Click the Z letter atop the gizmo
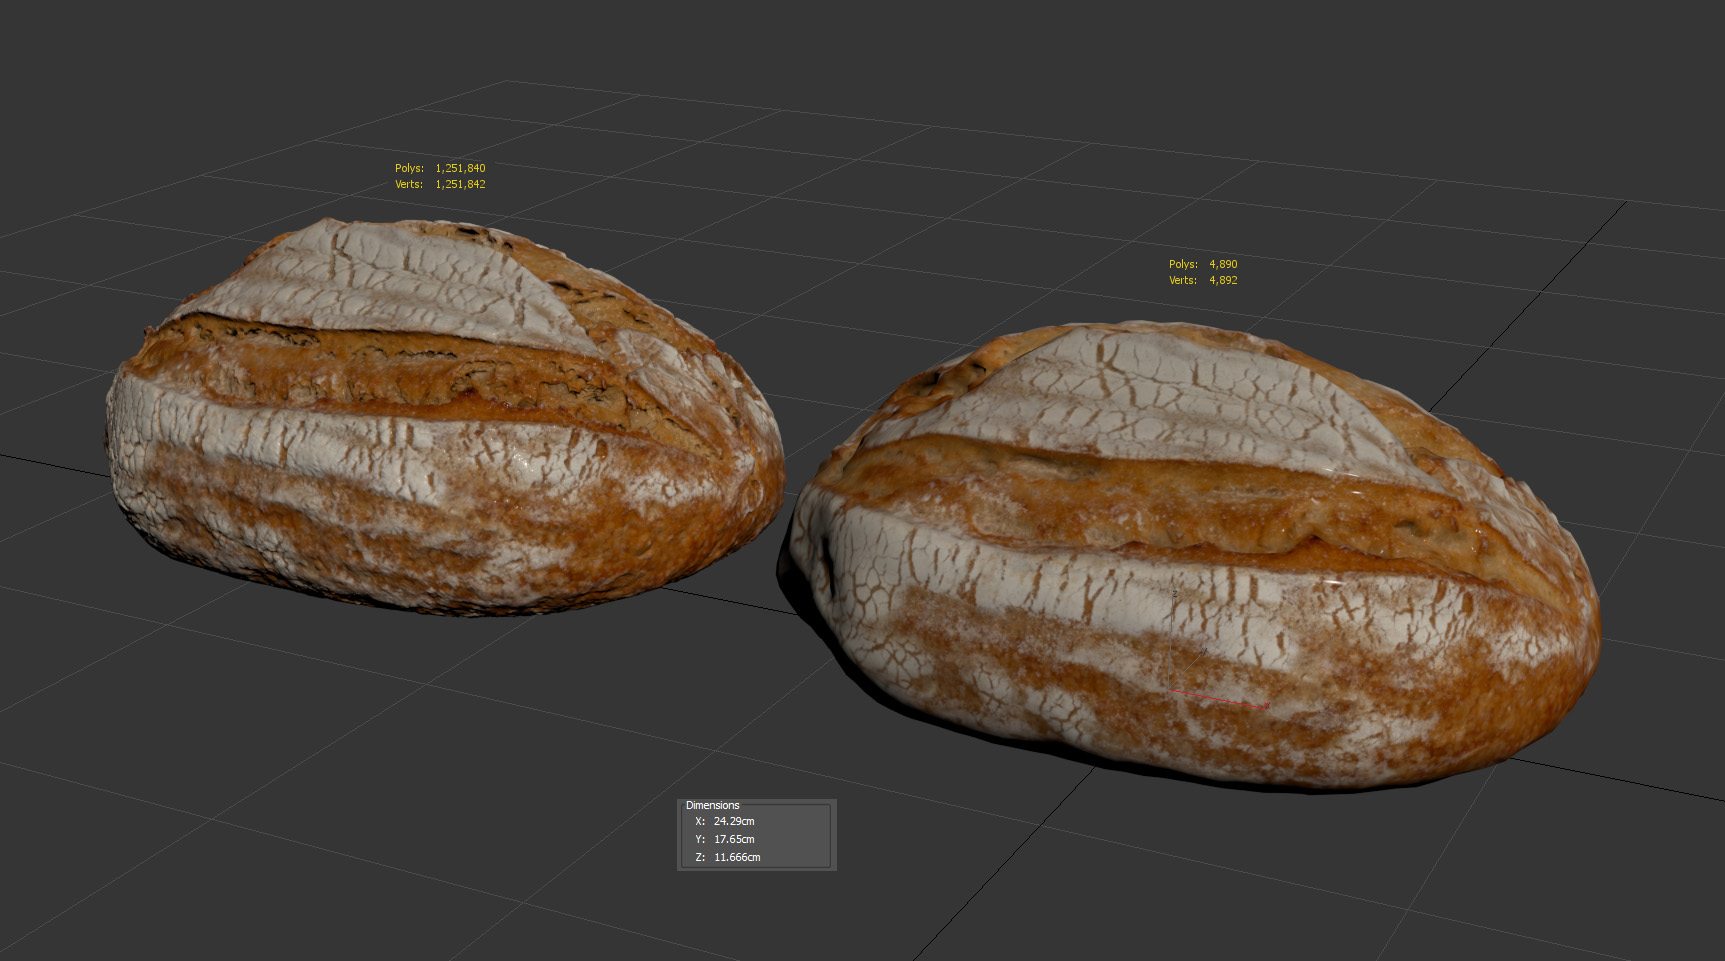The image size is (1725, 961). coord(1174,594)
